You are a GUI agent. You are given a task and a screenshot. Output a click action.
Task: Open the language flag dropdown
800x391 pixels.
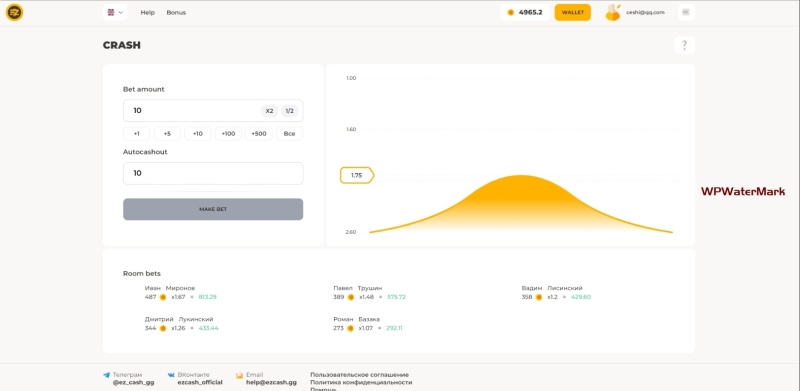(x=115, y=12)
